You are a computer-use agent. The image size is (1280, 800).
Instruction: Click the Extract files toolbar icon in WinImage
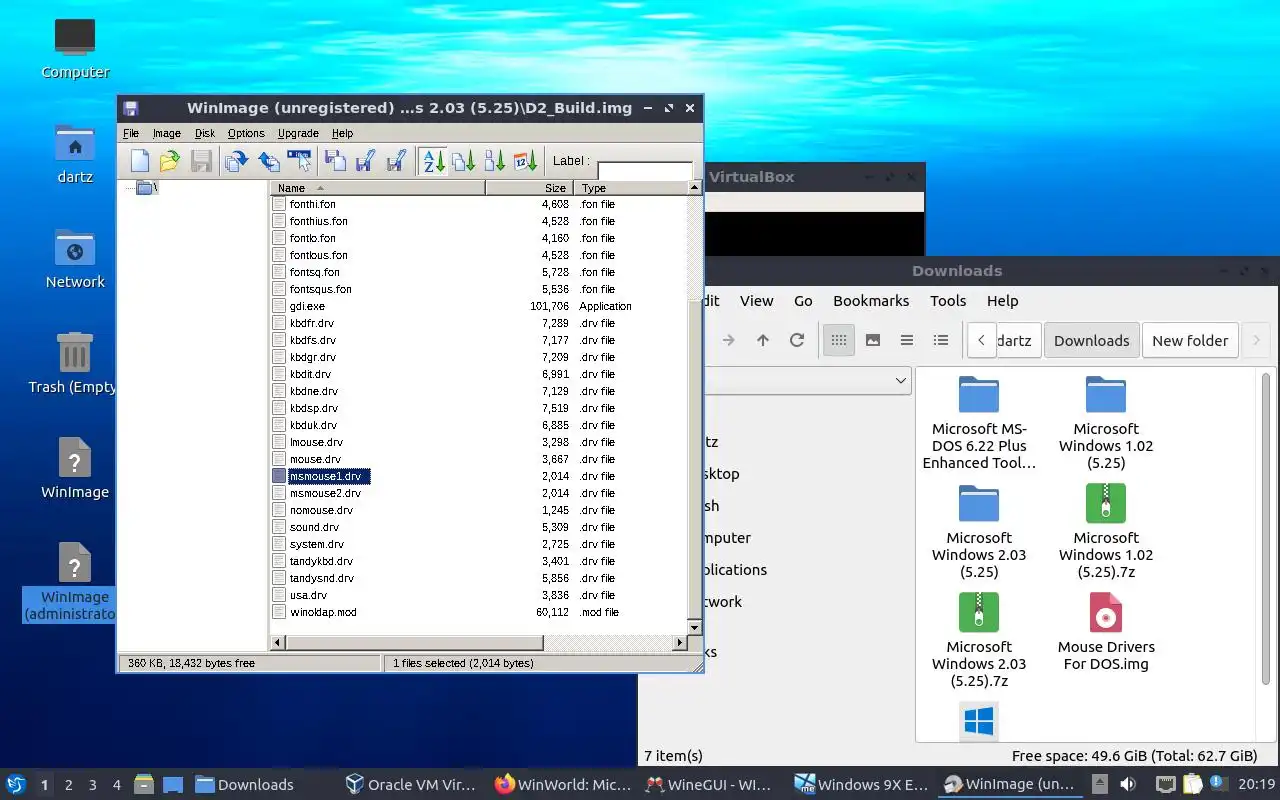pos(237,161)
